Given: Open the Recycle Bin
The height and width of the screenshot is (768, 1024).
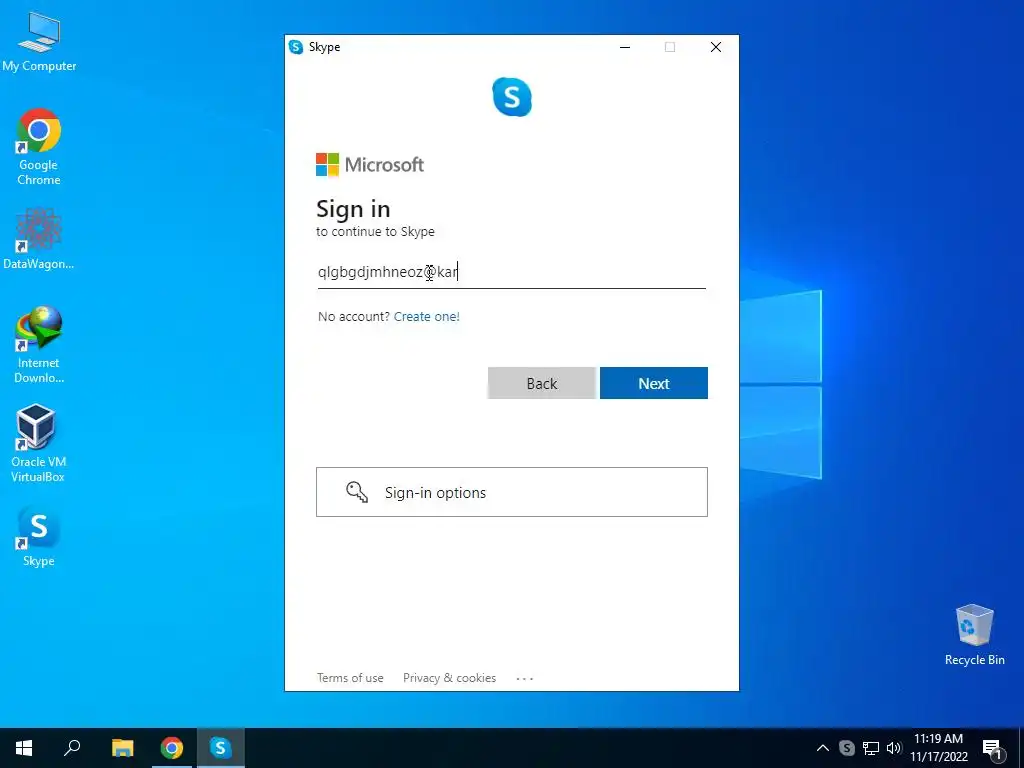Looking at the screenshot, I should (974, 634).
